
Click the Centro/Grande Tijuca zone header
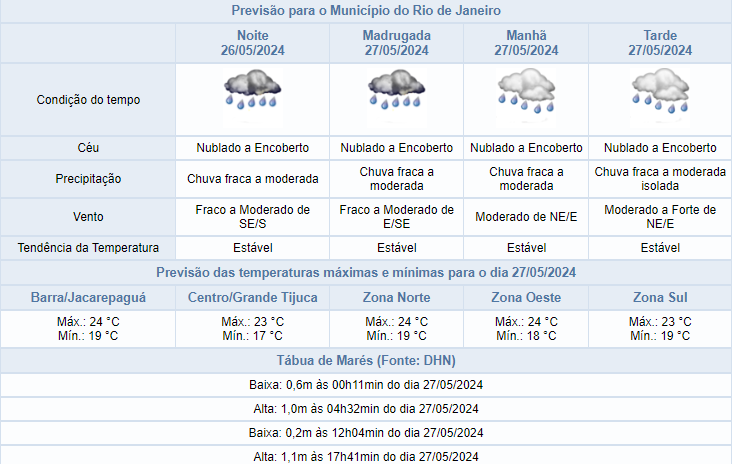(252, 298)
